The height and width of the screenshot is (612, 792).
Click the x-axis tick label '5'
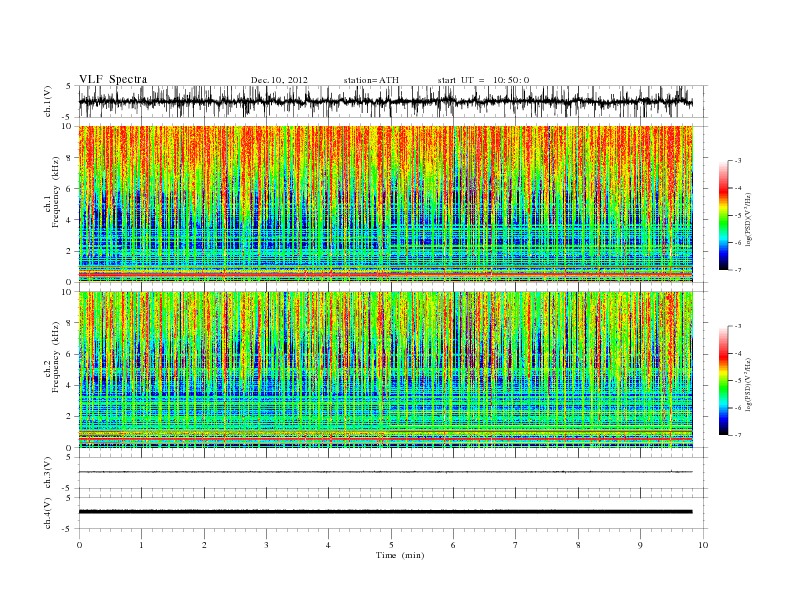[391, 545]
